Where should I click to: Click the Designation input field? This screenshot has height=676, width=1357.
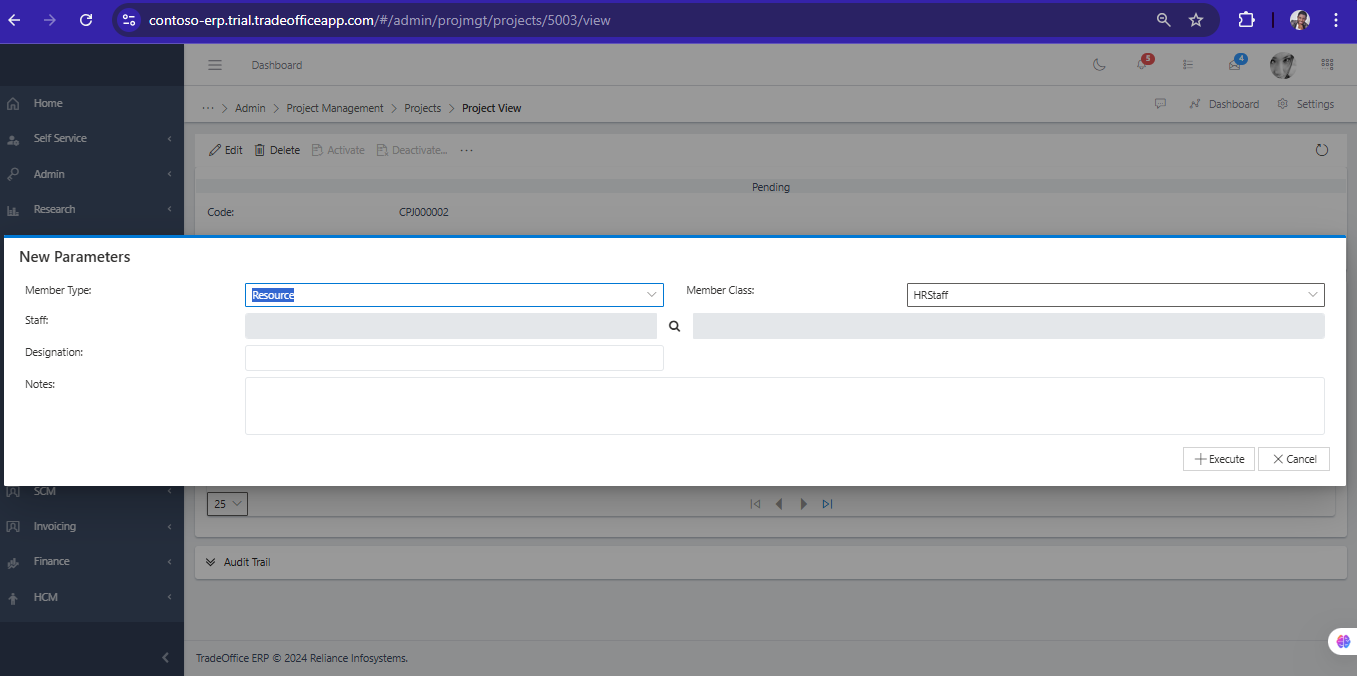[453, 358]
